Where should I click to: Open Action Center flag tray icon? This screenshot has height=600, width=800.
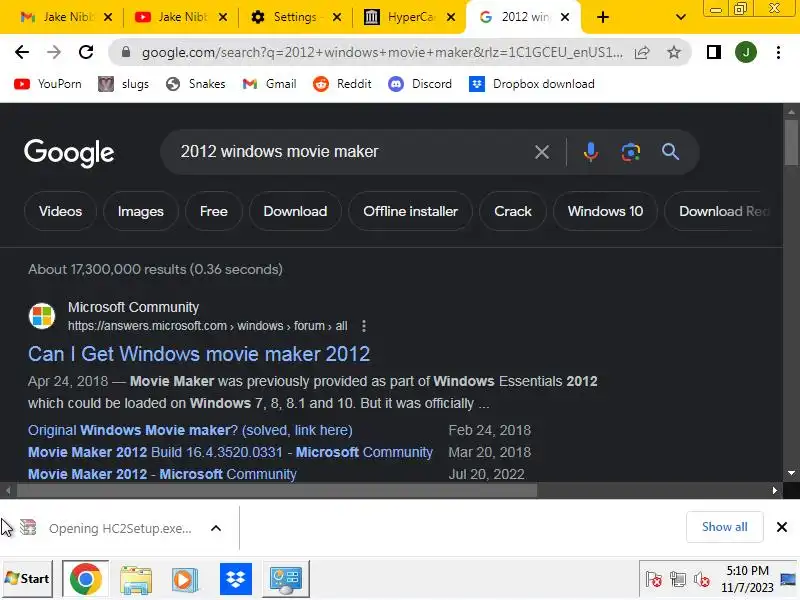point(654,580)
